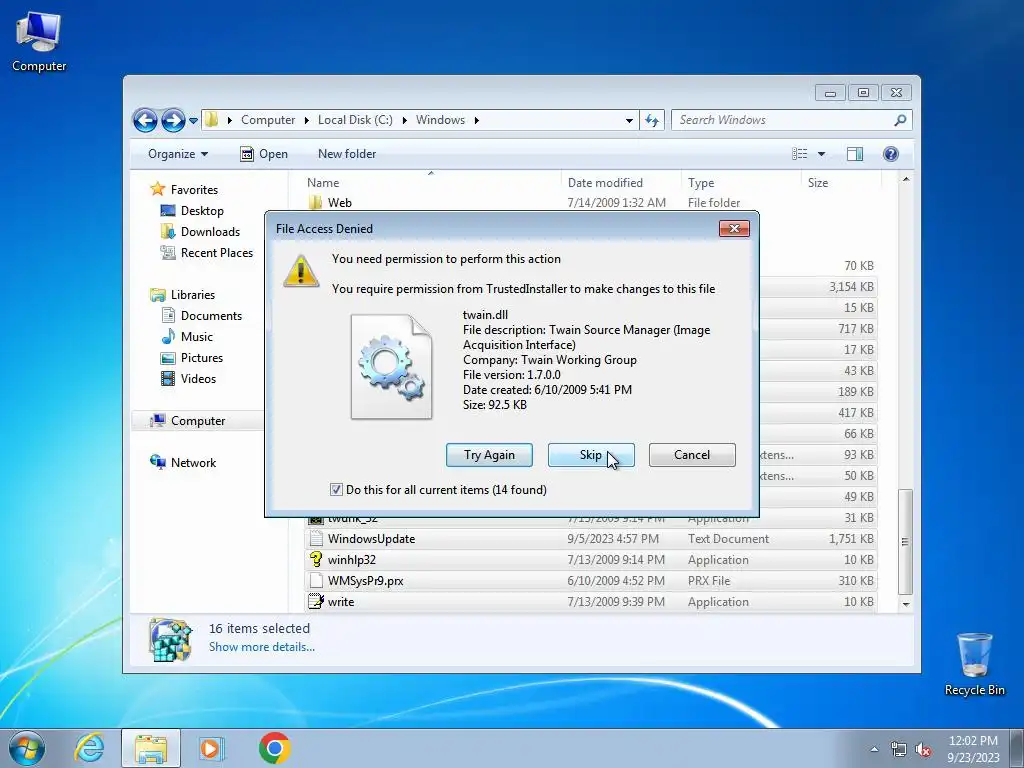This screenshot has width=1024, height=768.
Task: Open the Music library
Action: pos(197,337)
